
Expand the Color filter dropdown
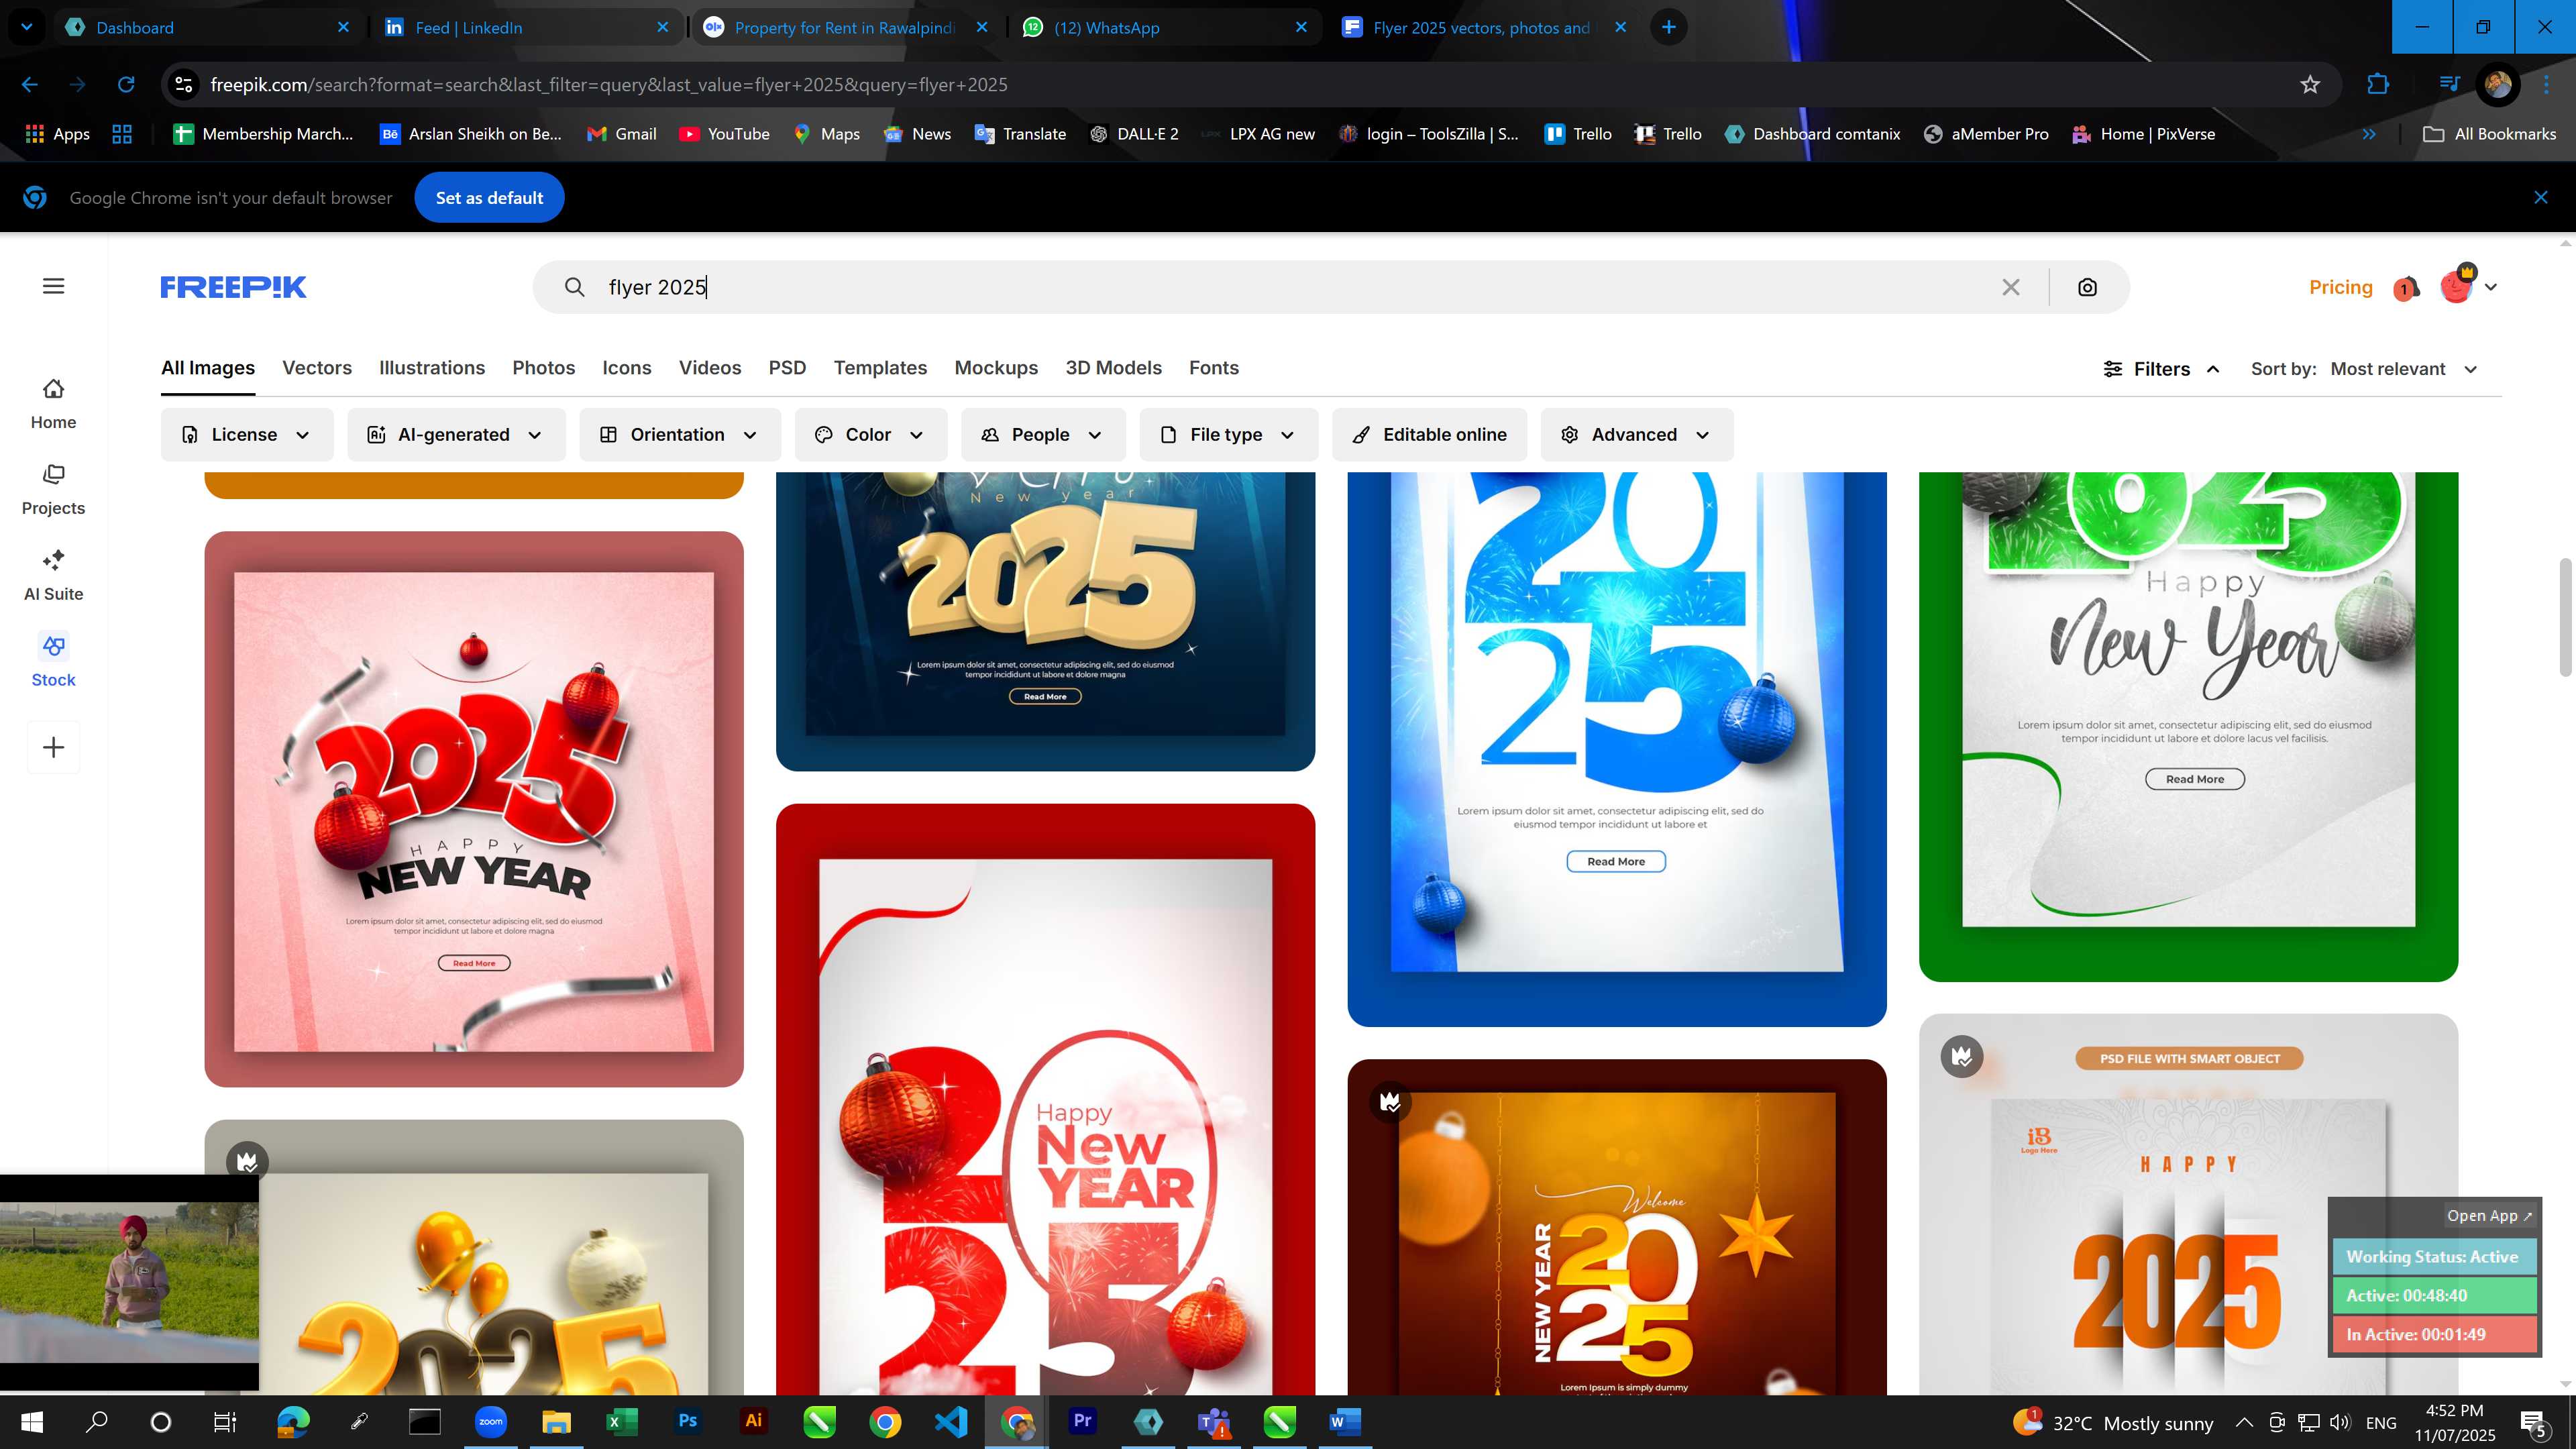click(871, 434)
